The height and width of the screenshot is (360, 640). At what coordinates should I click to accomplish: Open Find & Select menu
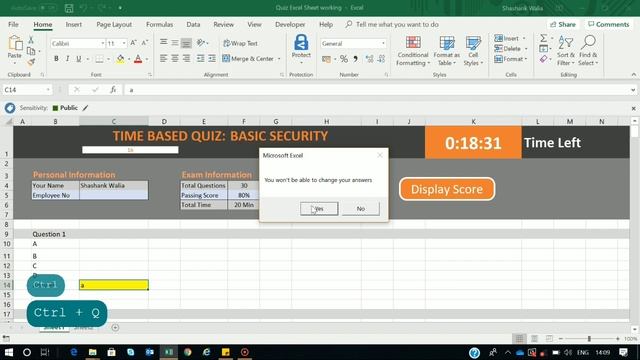[x=588, y=51]
